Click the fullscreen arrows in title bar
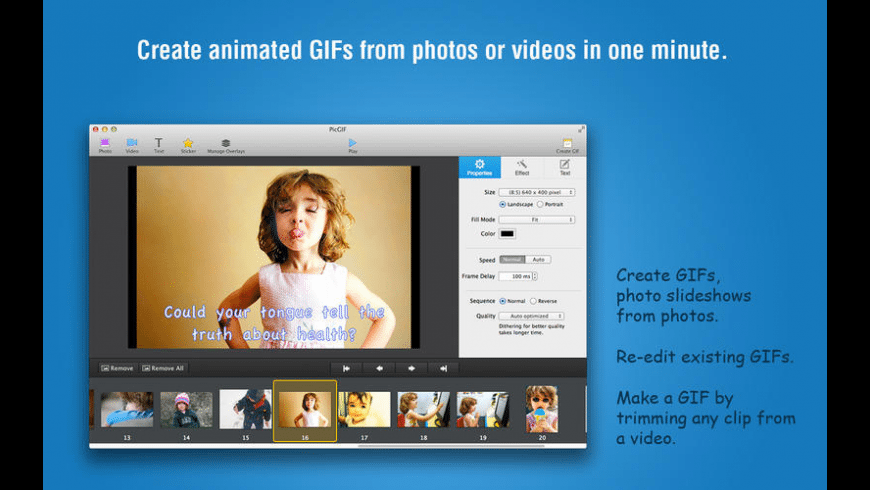 pos(581,129)
